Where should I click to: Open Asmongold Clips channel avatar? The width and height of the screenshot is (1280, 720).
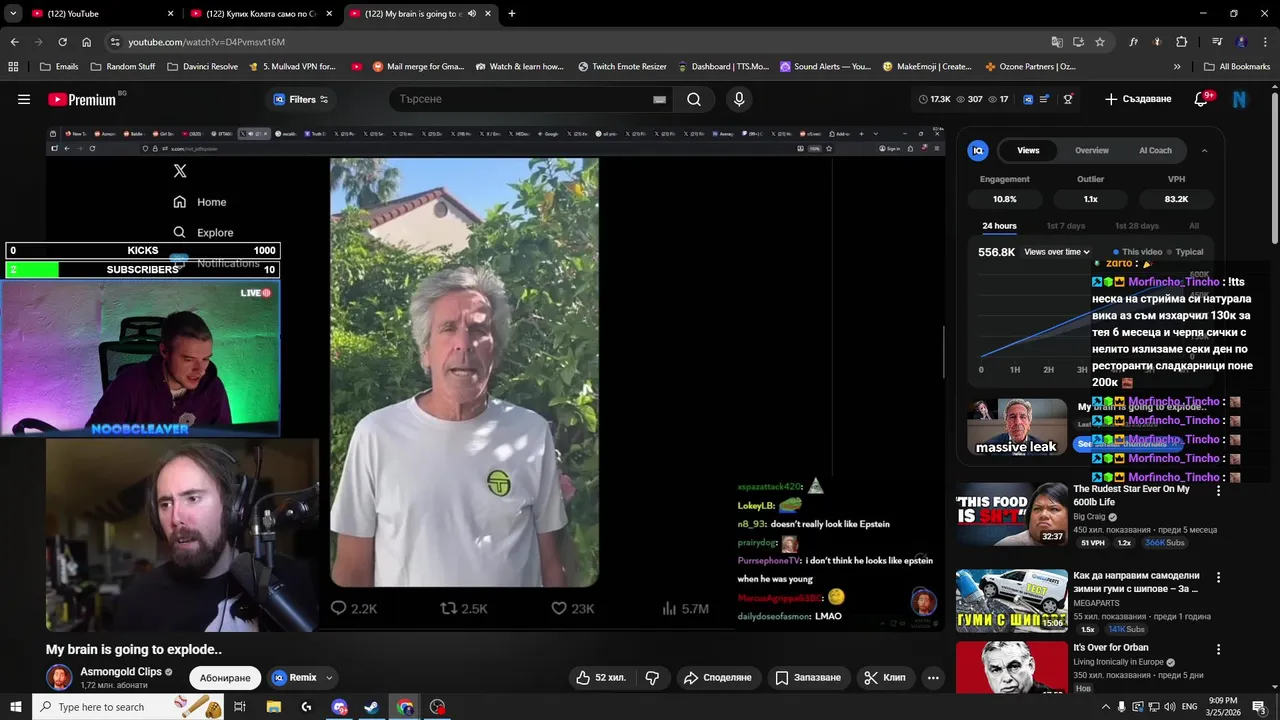click(60, 677)
